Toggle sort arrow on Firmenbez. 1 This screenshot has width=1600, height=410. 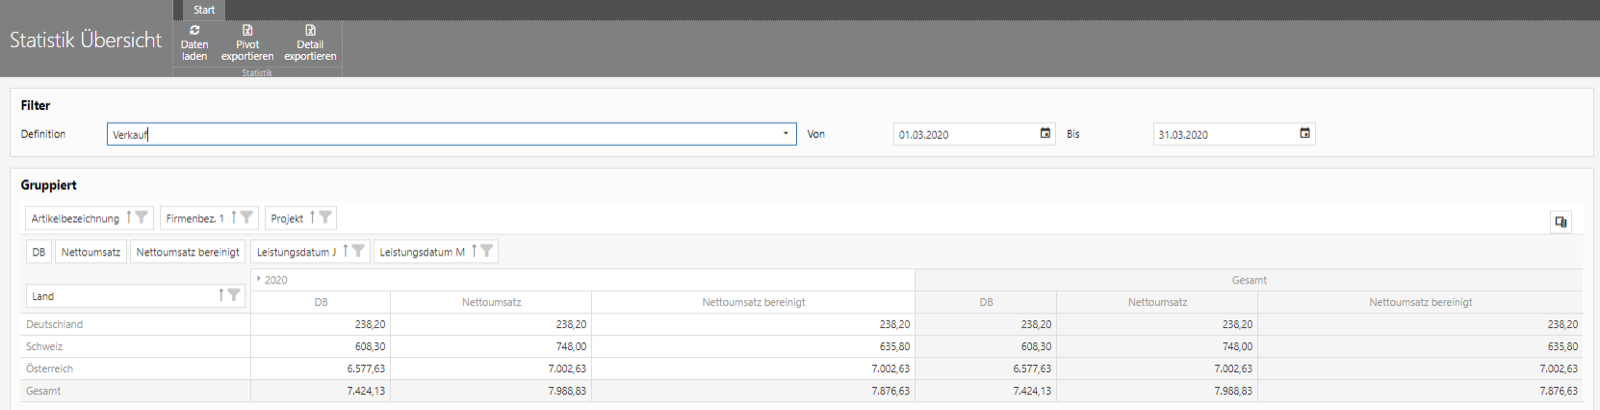point(234,217)
